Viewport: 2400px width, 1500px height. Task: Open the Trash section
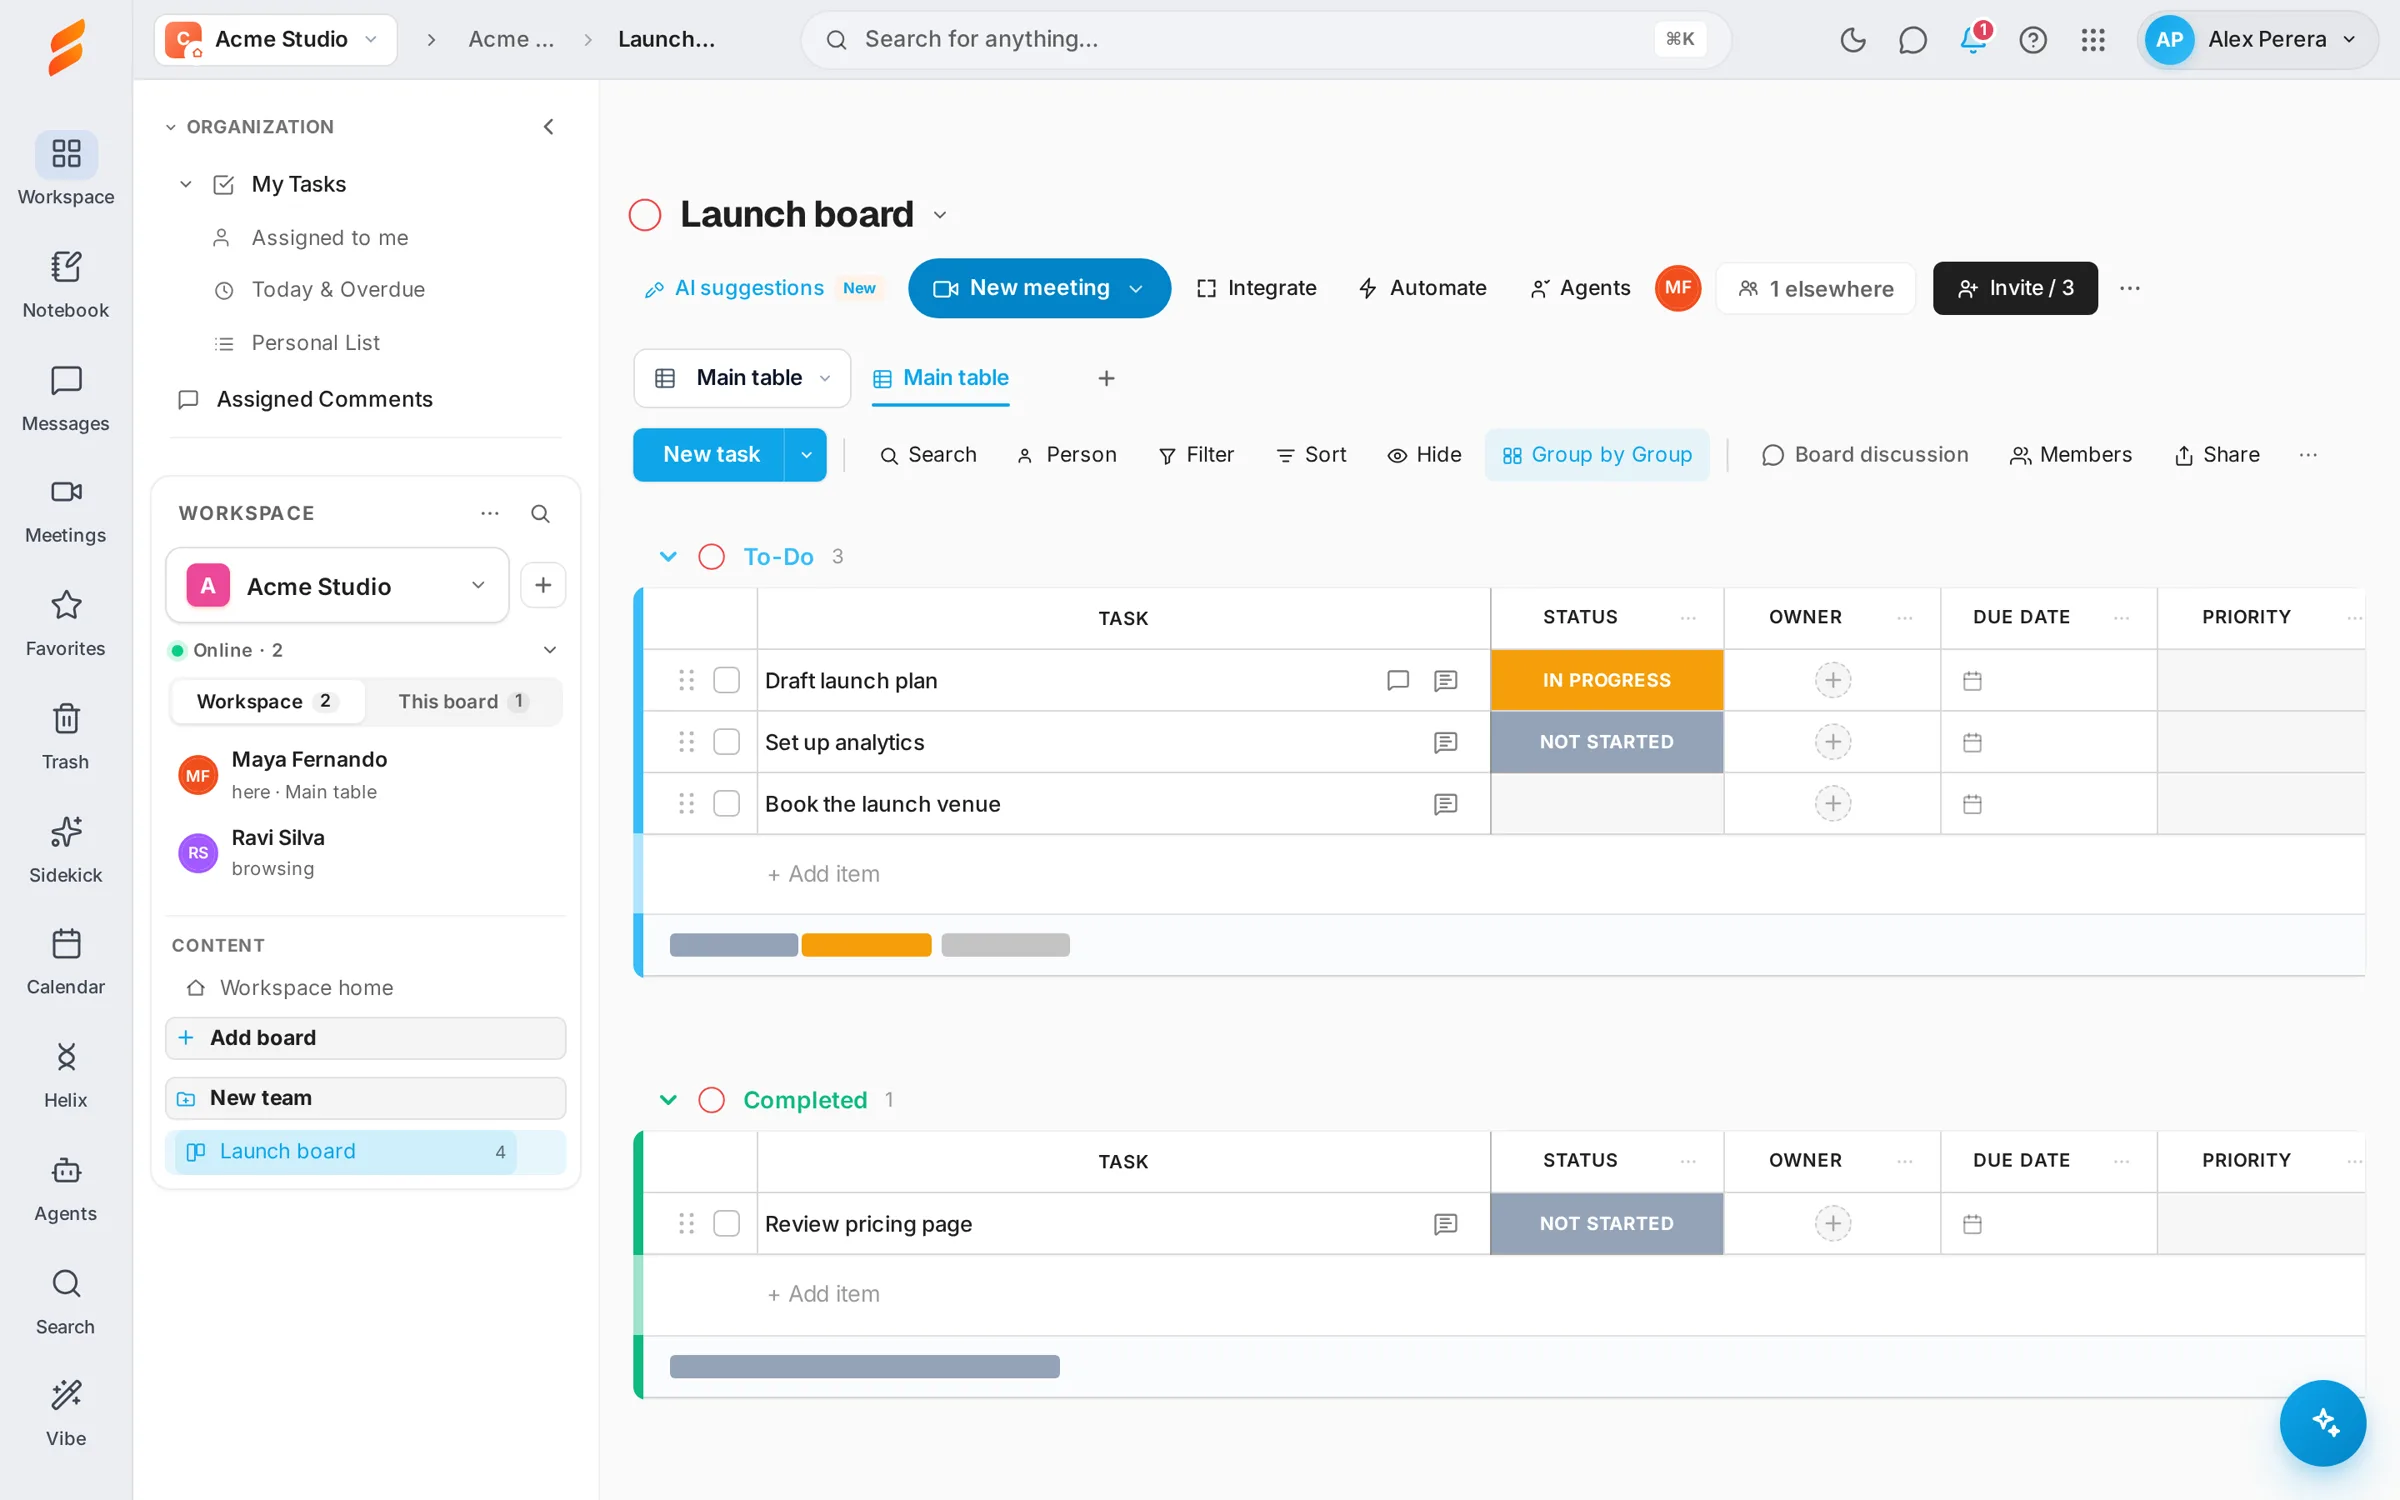(x=66, y=736)
